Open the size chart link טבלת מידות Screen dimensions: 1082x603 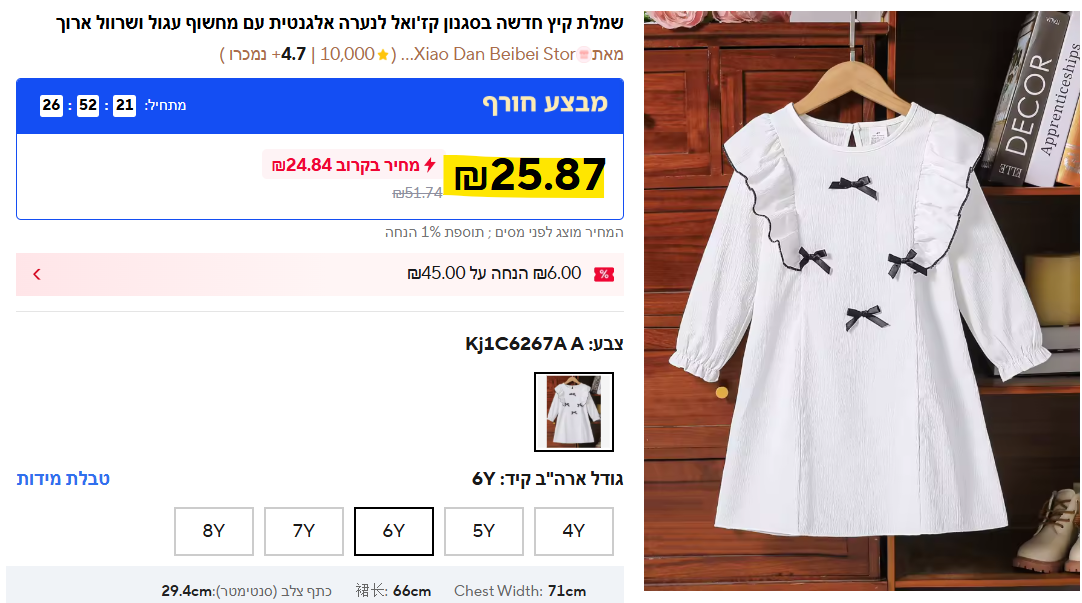(x=63, y=479)
